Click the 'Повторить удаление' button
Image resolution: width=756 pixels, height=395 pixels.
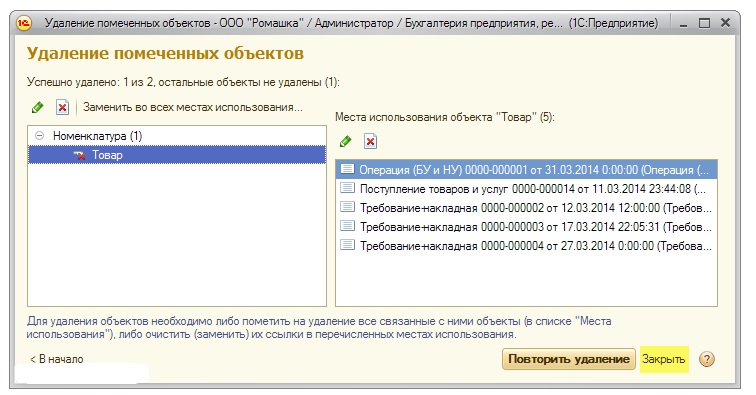click(568, 359)
